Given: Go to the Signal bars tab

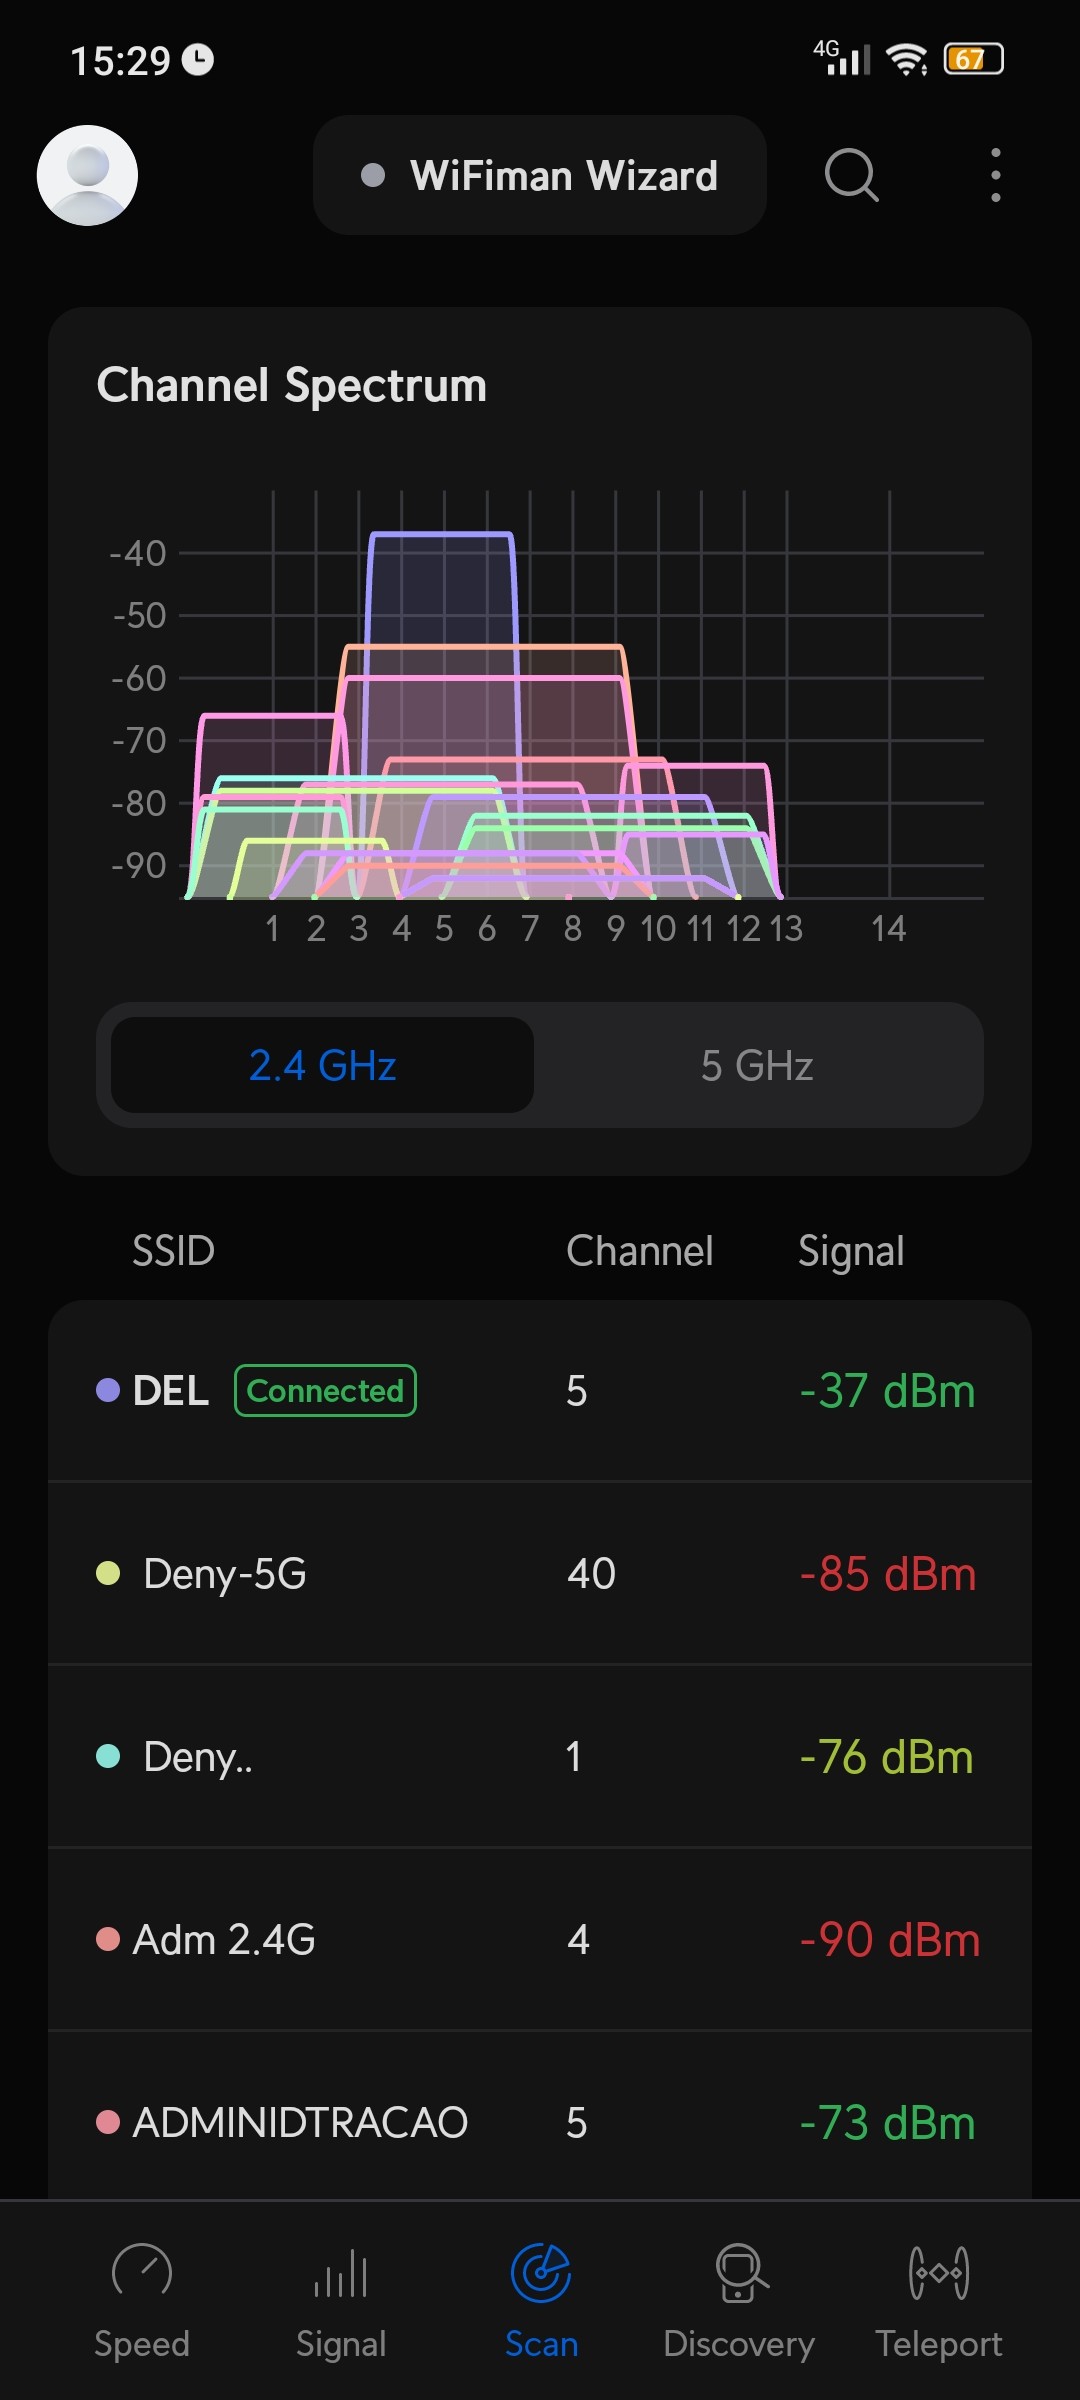Looking at the screenshot, I should (x=341, y=2298).
